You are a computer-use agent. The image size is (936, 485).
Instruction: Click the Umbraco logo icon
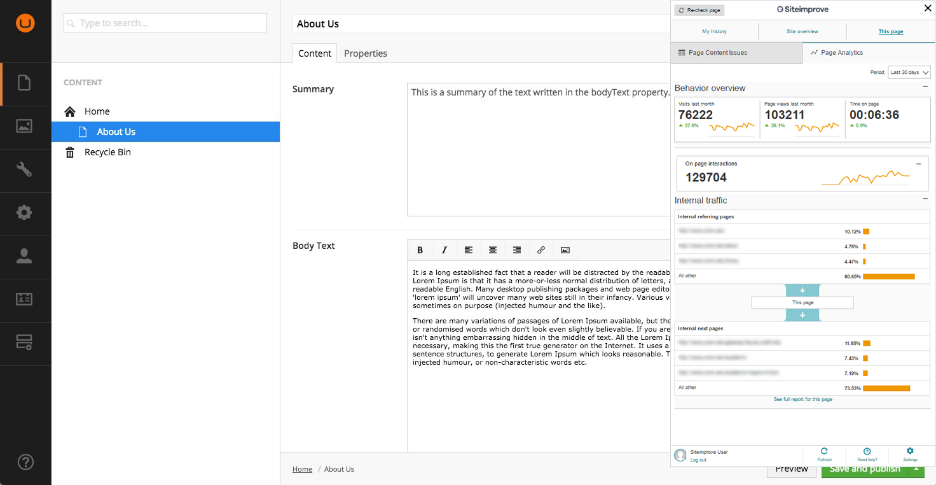25,23
